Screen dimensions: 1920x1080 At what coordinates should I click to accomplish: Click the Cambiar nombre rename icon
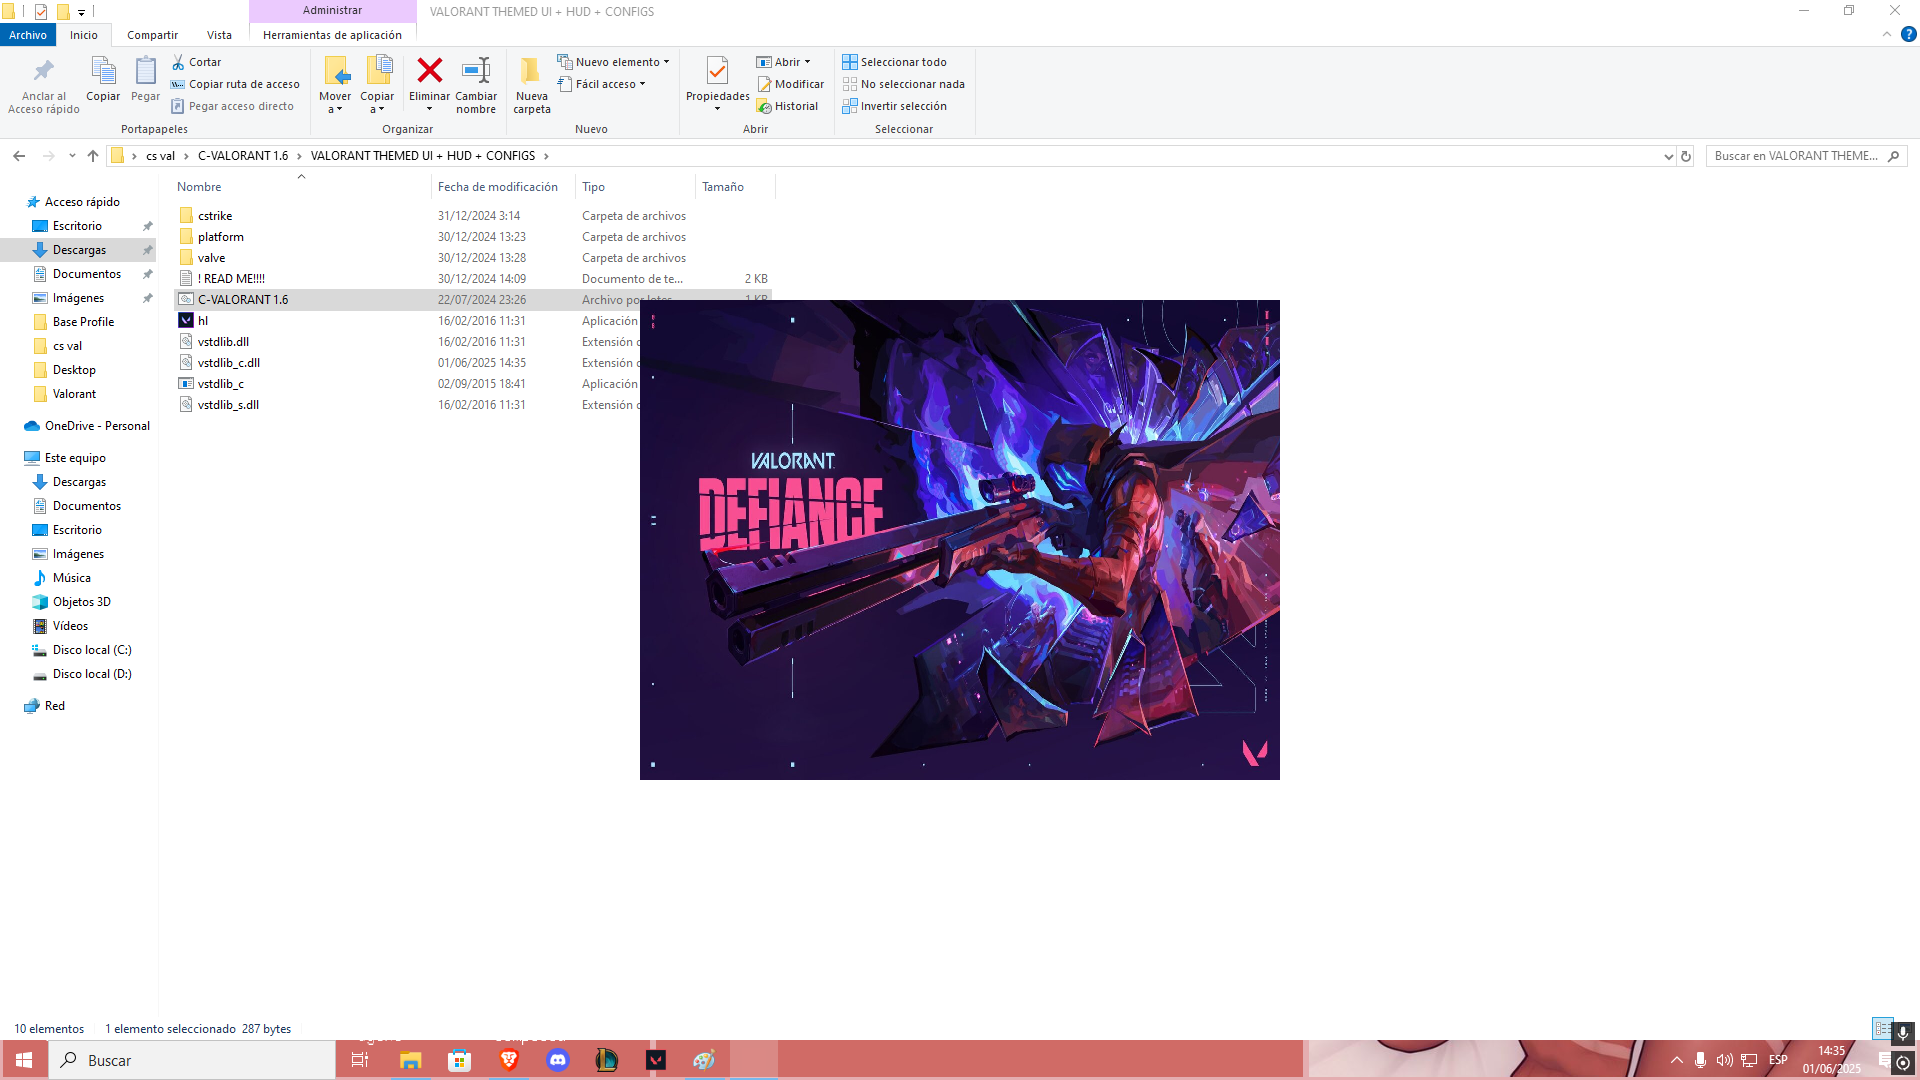(476, 71)
